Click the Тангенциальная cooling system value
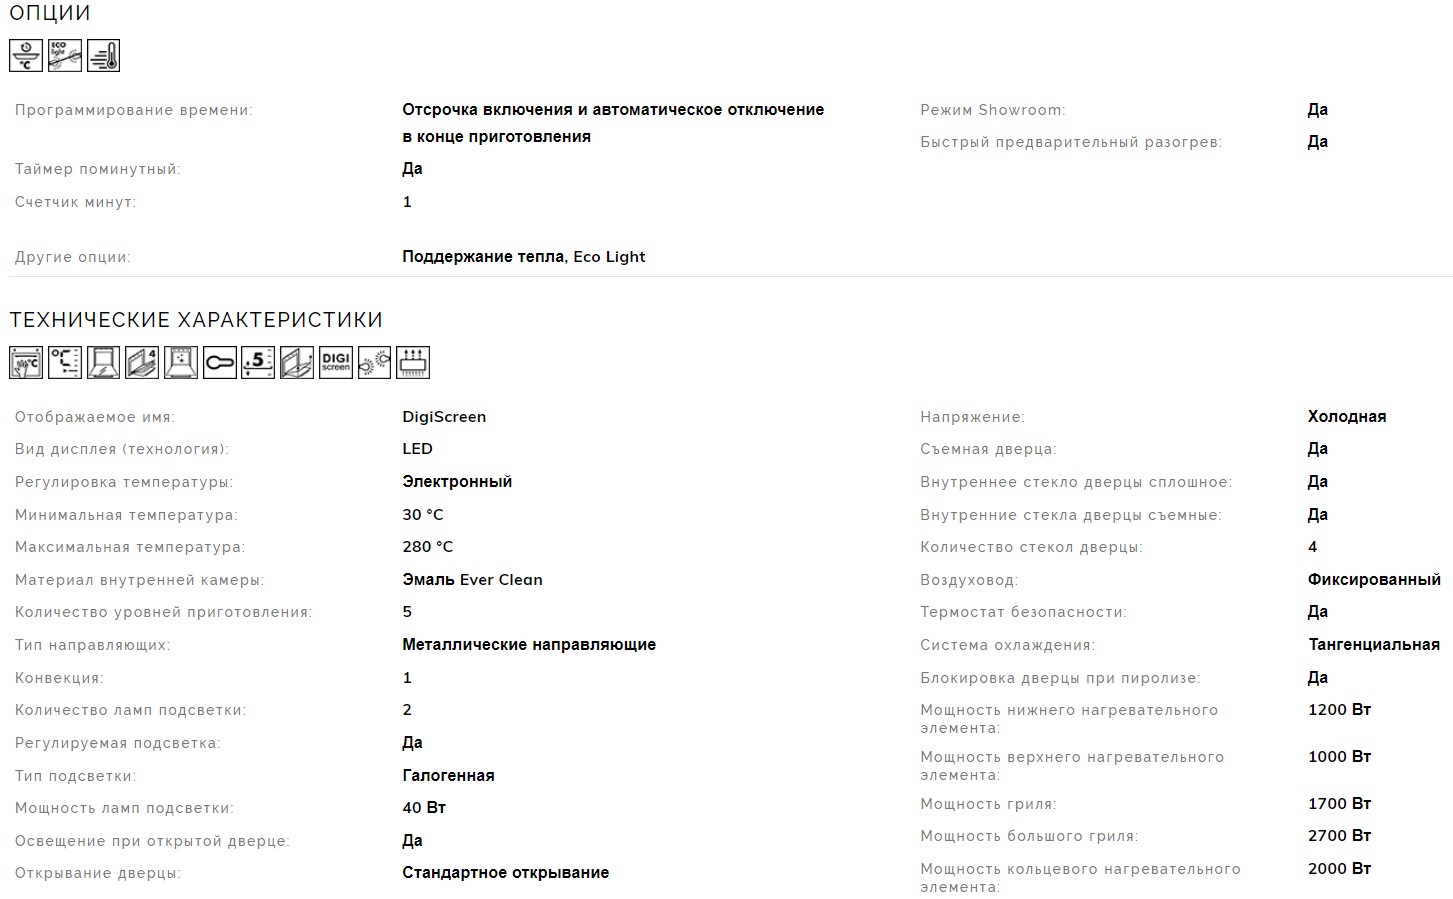 (x=1373, y=645)
